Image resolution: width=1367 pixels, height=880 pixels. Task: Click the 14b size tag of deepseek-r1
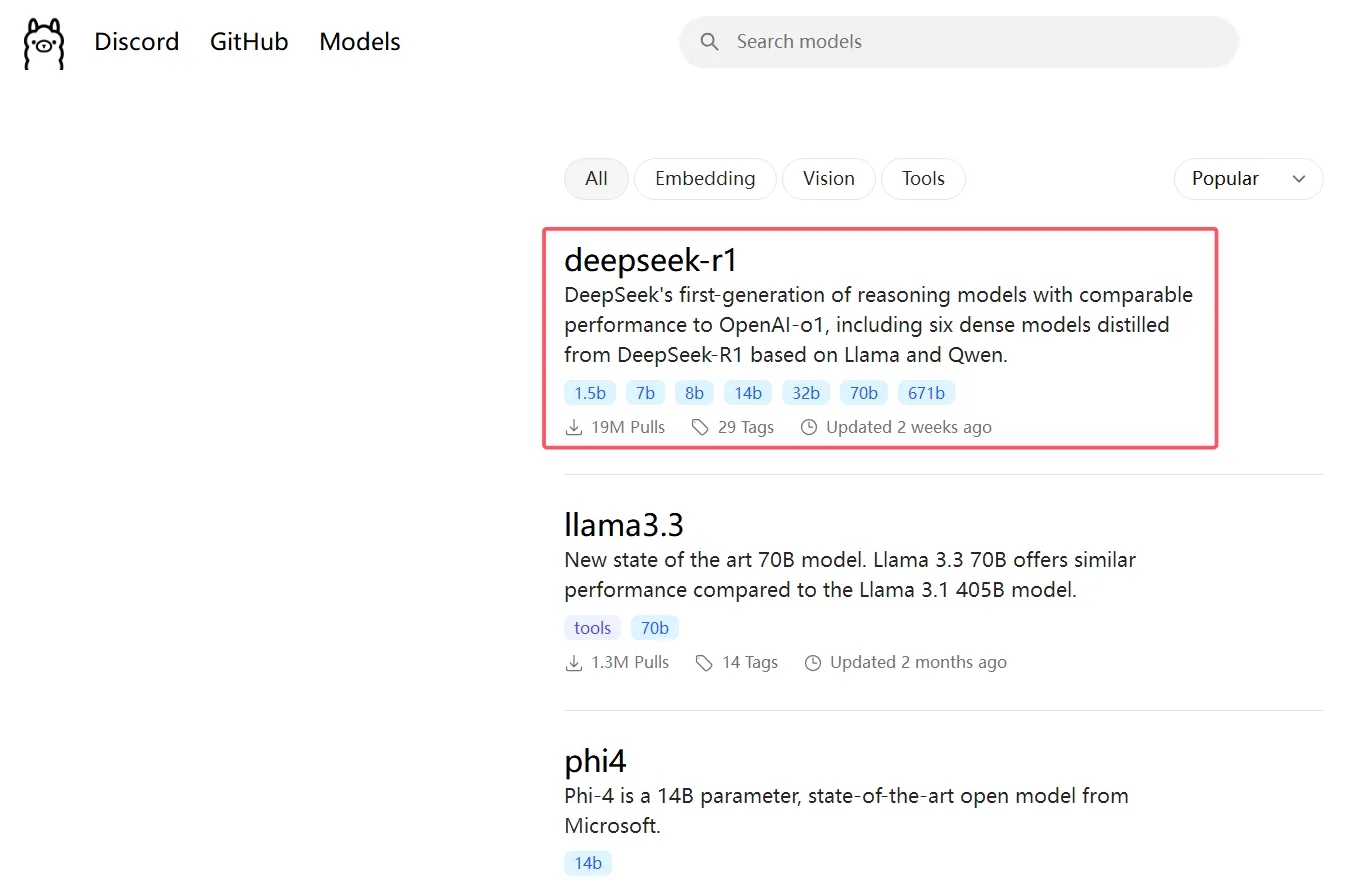point(748,393)
